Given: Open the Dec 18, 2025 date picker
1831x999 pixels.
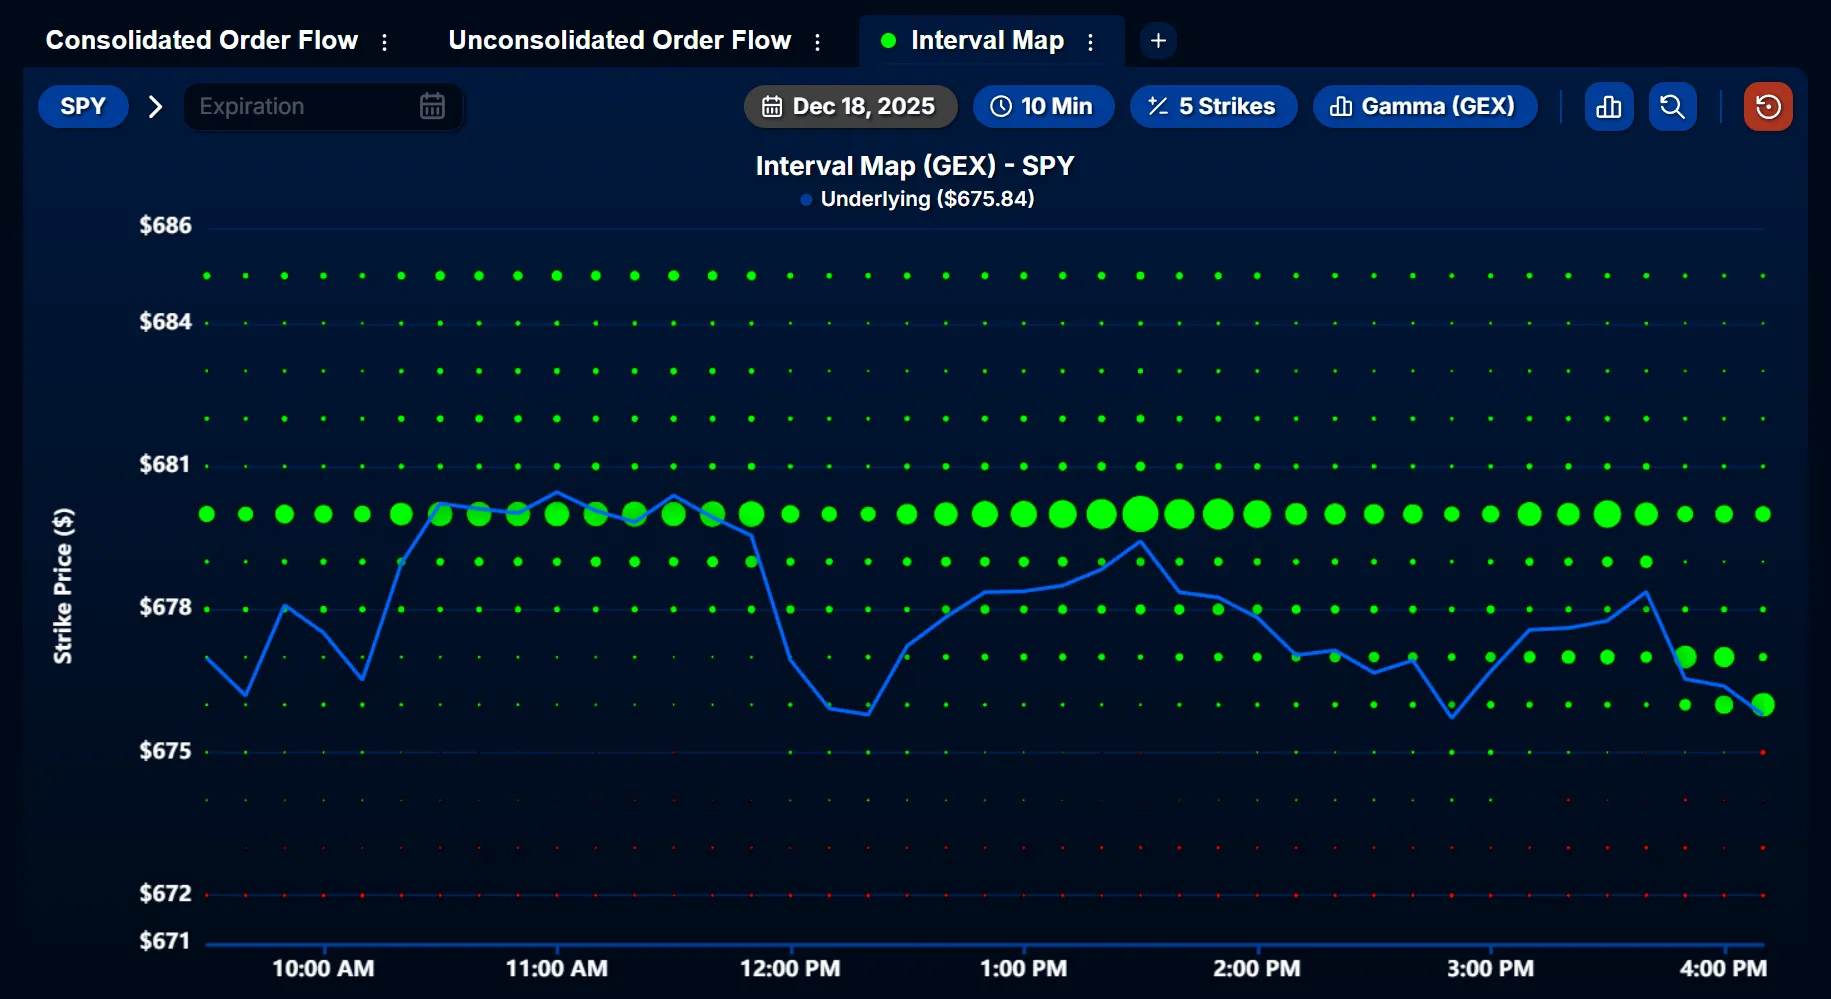Looking at the screenshot, I should [850, 105].
